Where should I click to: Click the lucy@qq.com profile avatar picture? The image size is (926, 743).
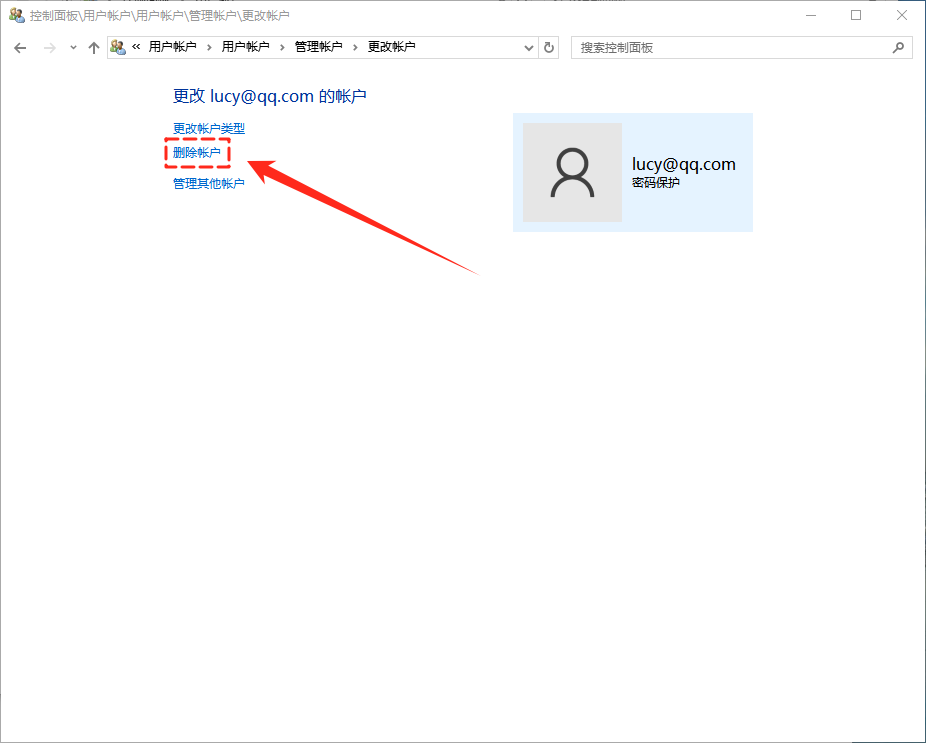click(x=572, y=172)
